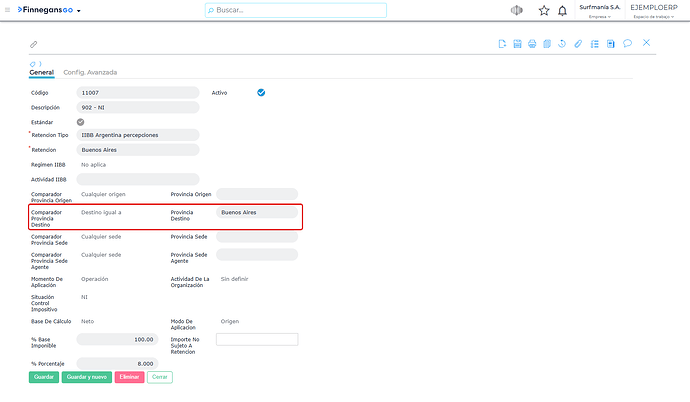Click the Importe No Sujeto A Retencion field
The width and height of the screenshot is (690, 402).
[257, 339]
